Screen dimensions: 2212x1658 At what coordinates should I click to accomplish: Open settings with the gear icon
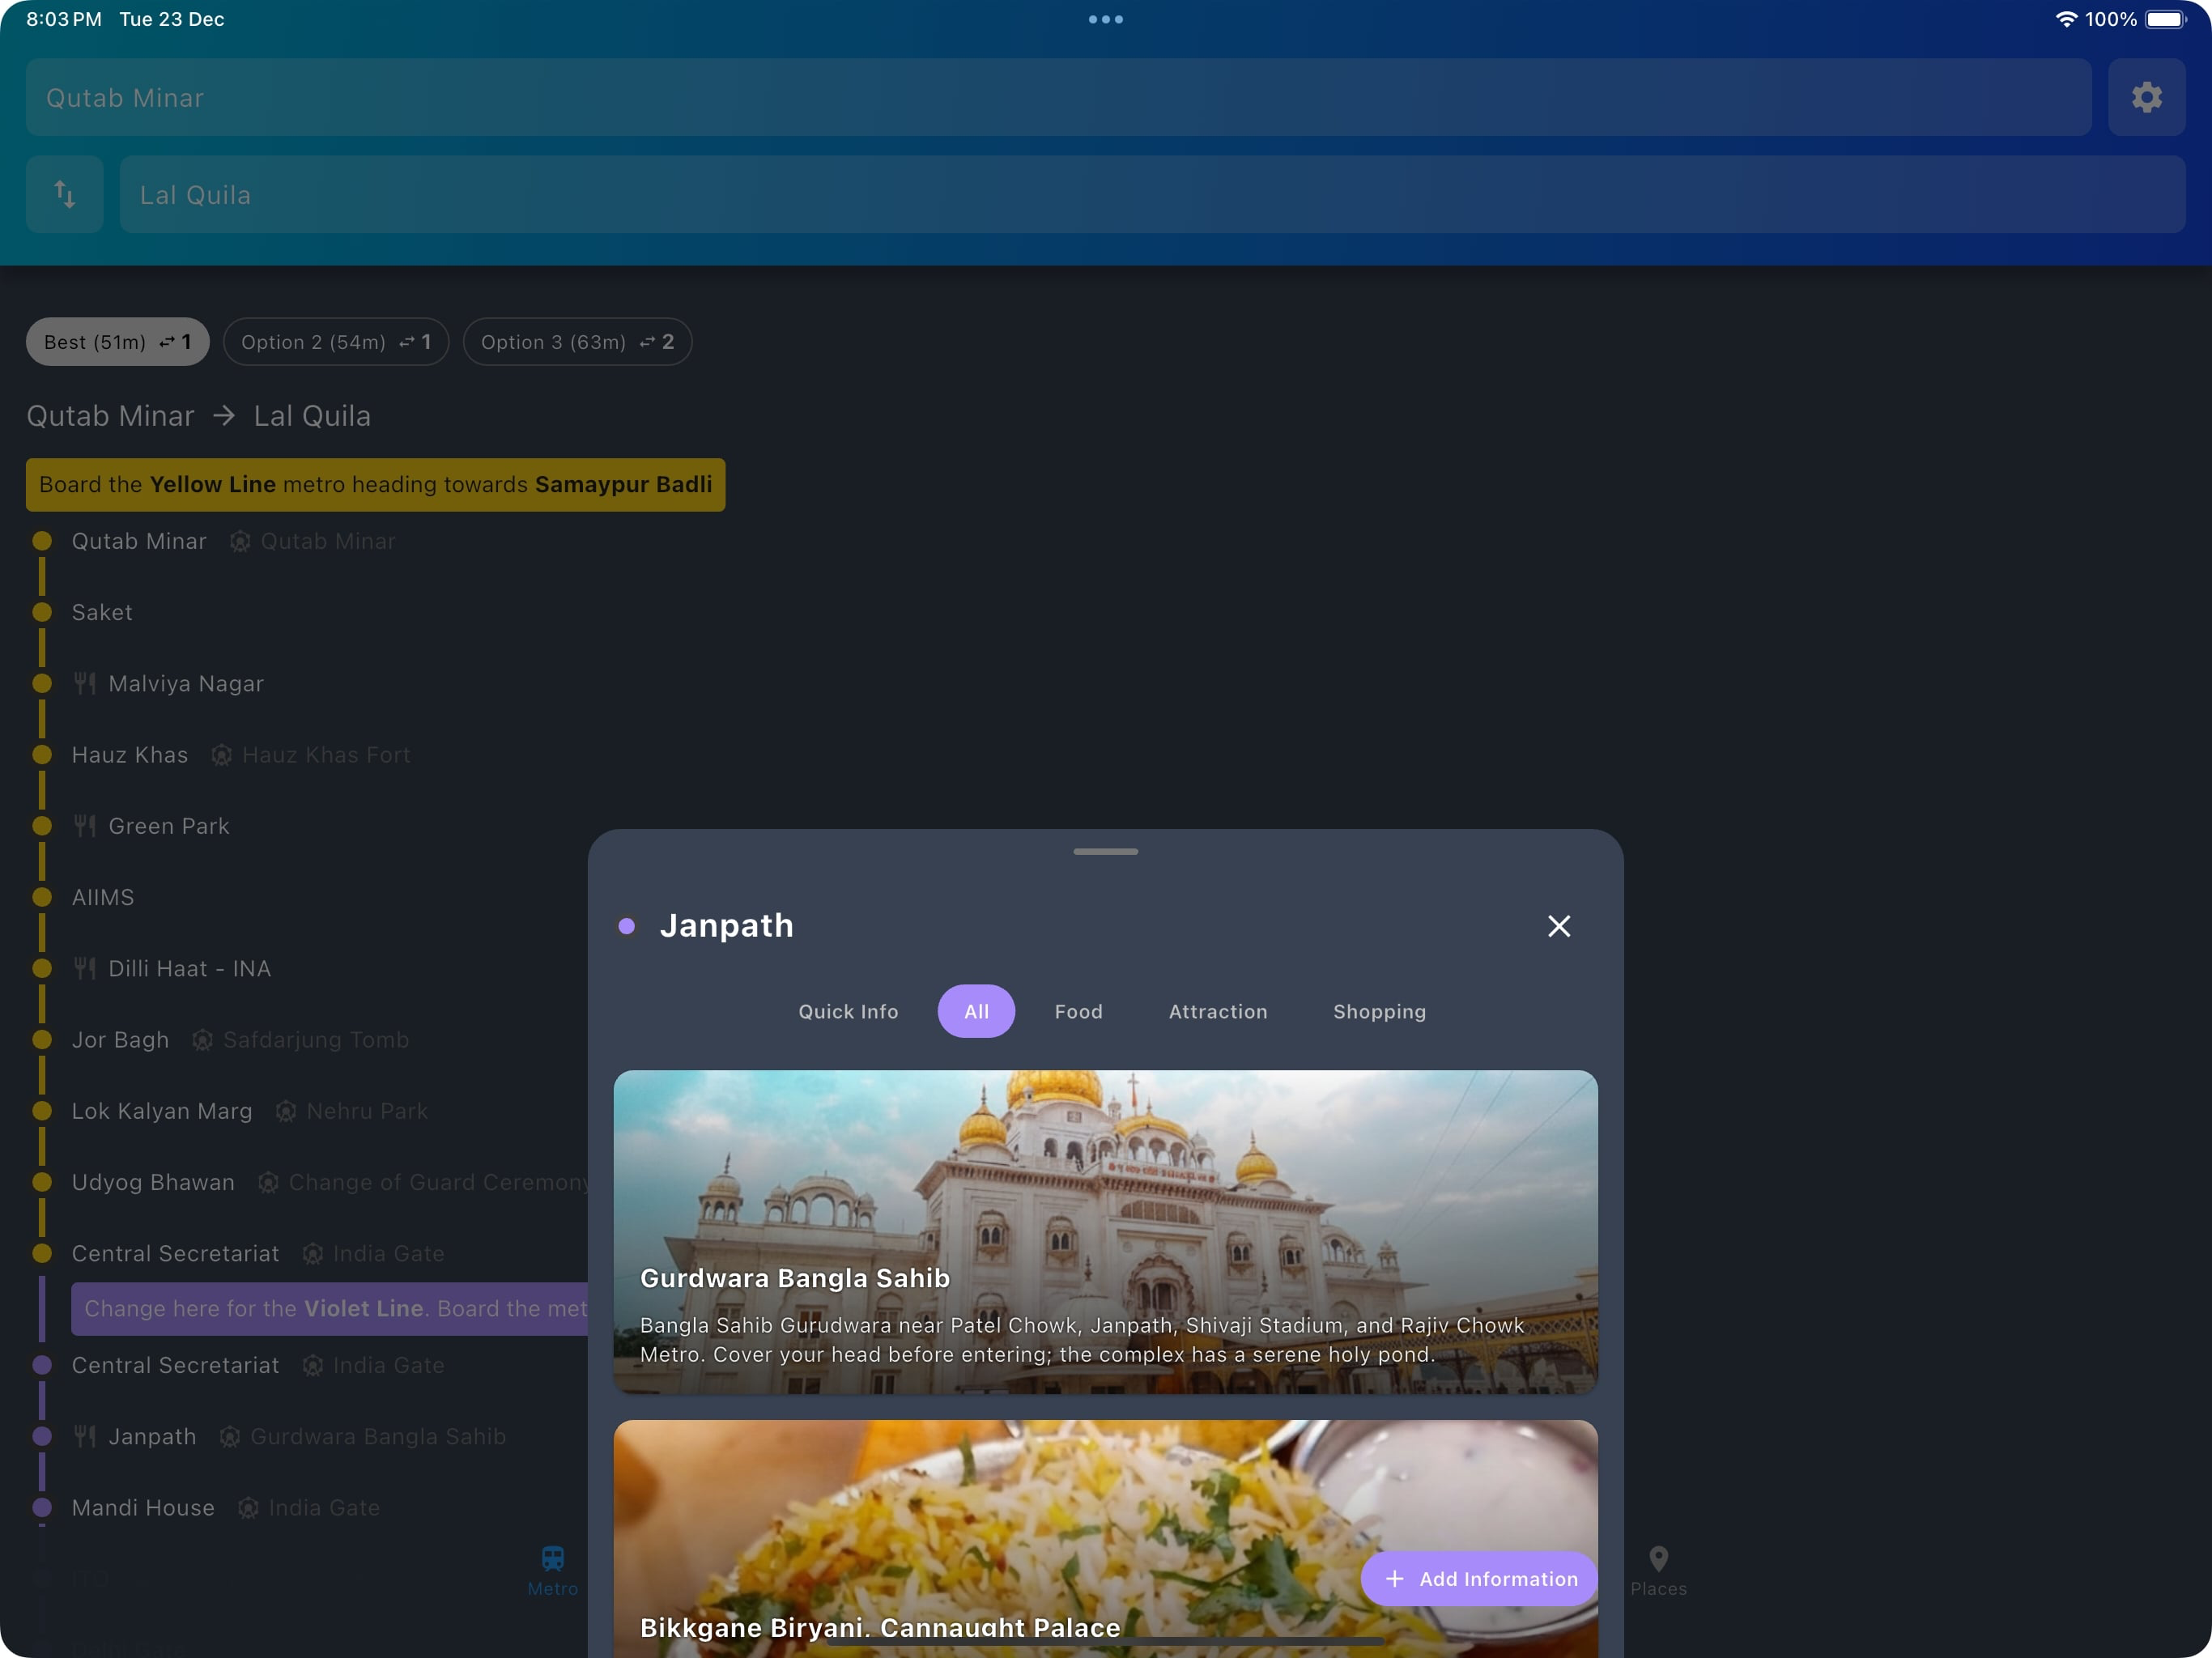[x=2146, y=97]
